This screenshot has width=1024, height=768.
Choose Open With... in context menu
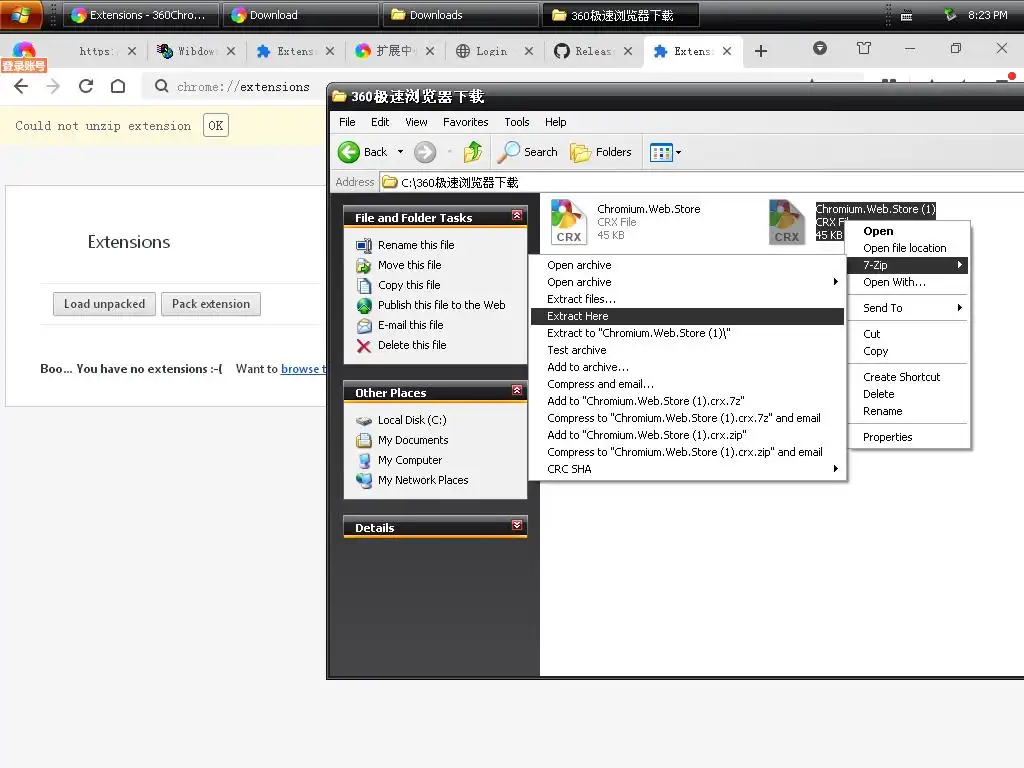coord(908,282)
